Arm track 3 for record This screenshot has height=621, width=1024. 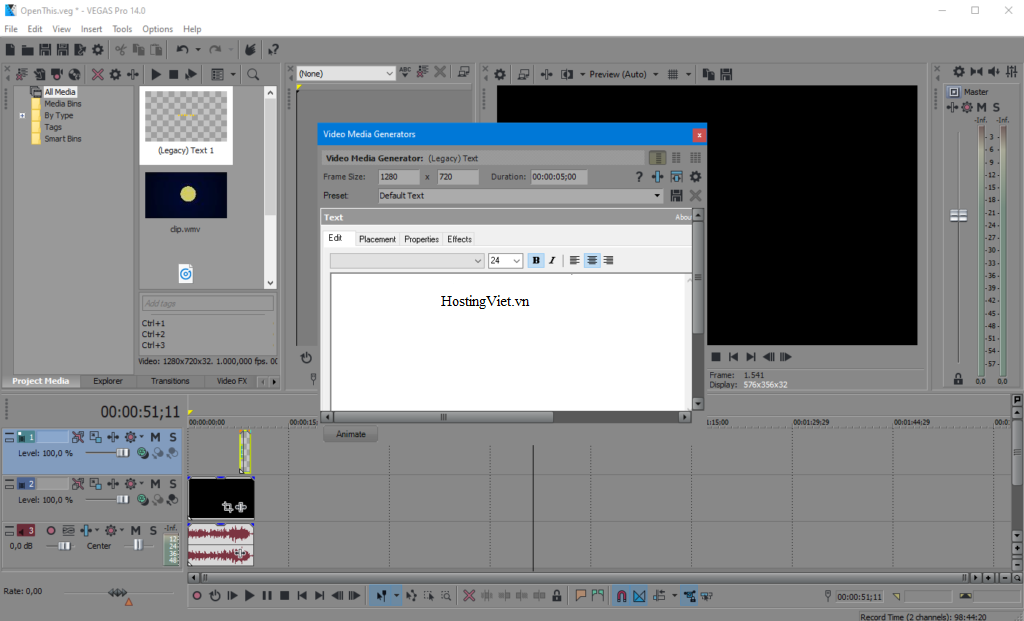coord(51,530)
